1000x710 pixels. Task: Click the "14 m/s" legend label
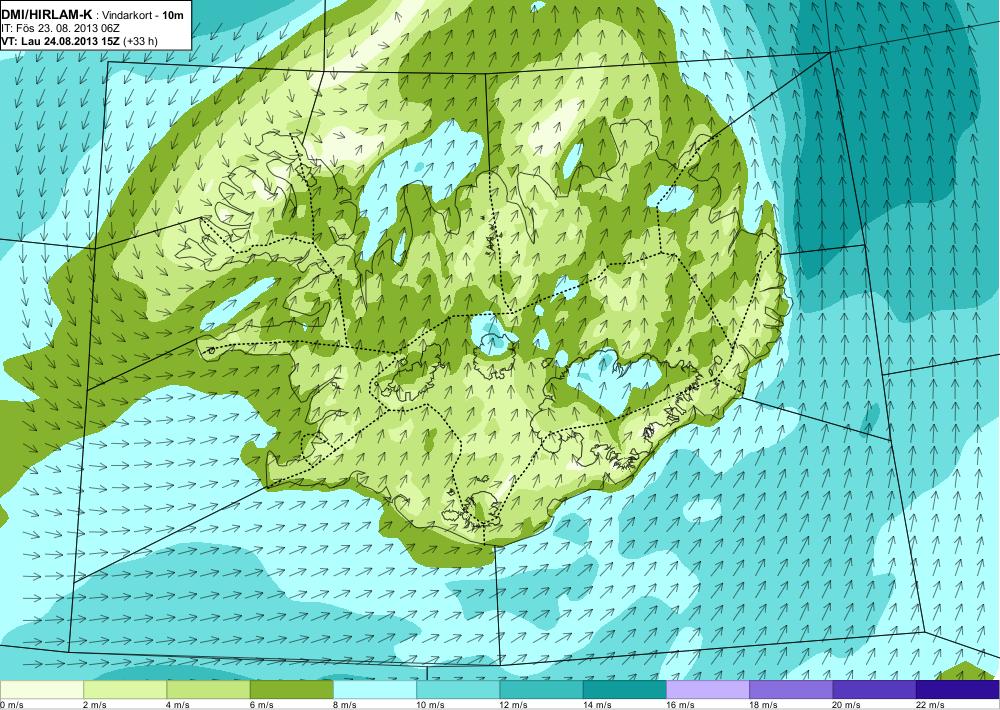(598, 705)
